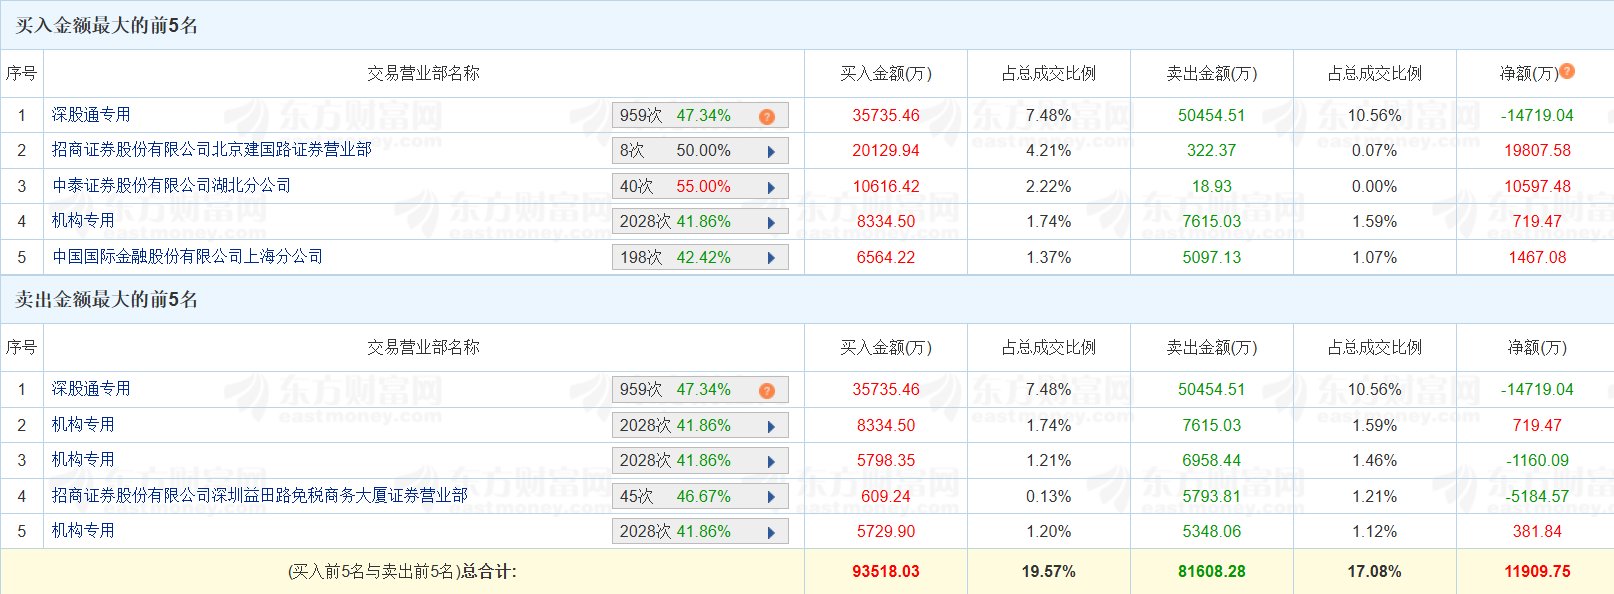Expand the arrow for 中国国际金融上海分公司 row
The height and width of the screenshot is (594, 1614).
point(771,258)
